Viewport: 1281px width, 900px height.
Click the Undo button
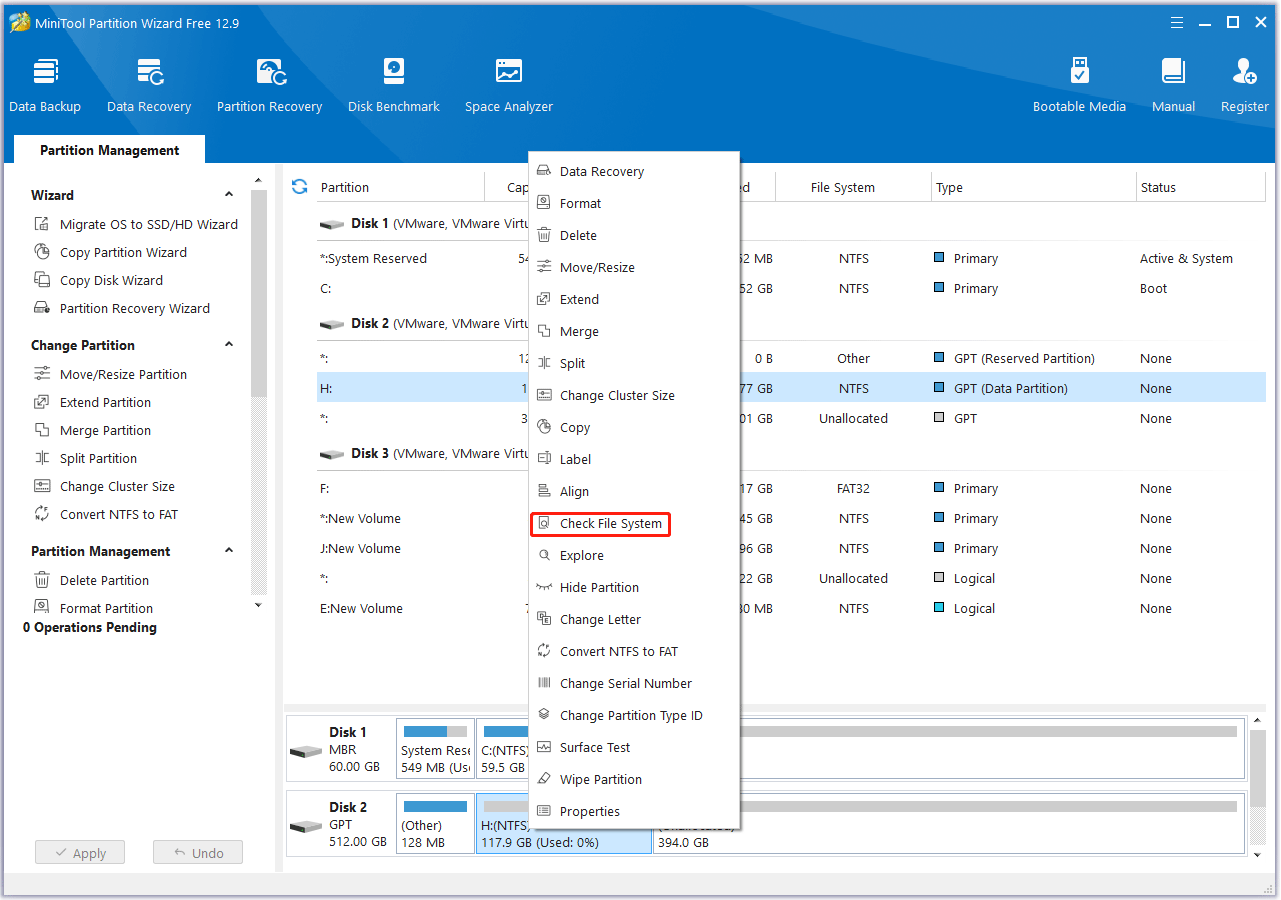198,853
